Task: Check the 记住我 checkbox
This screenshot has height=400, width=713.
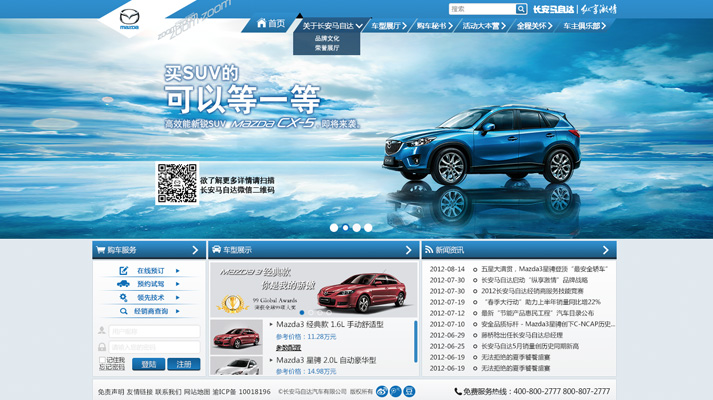Action: [x=102, y=360]
